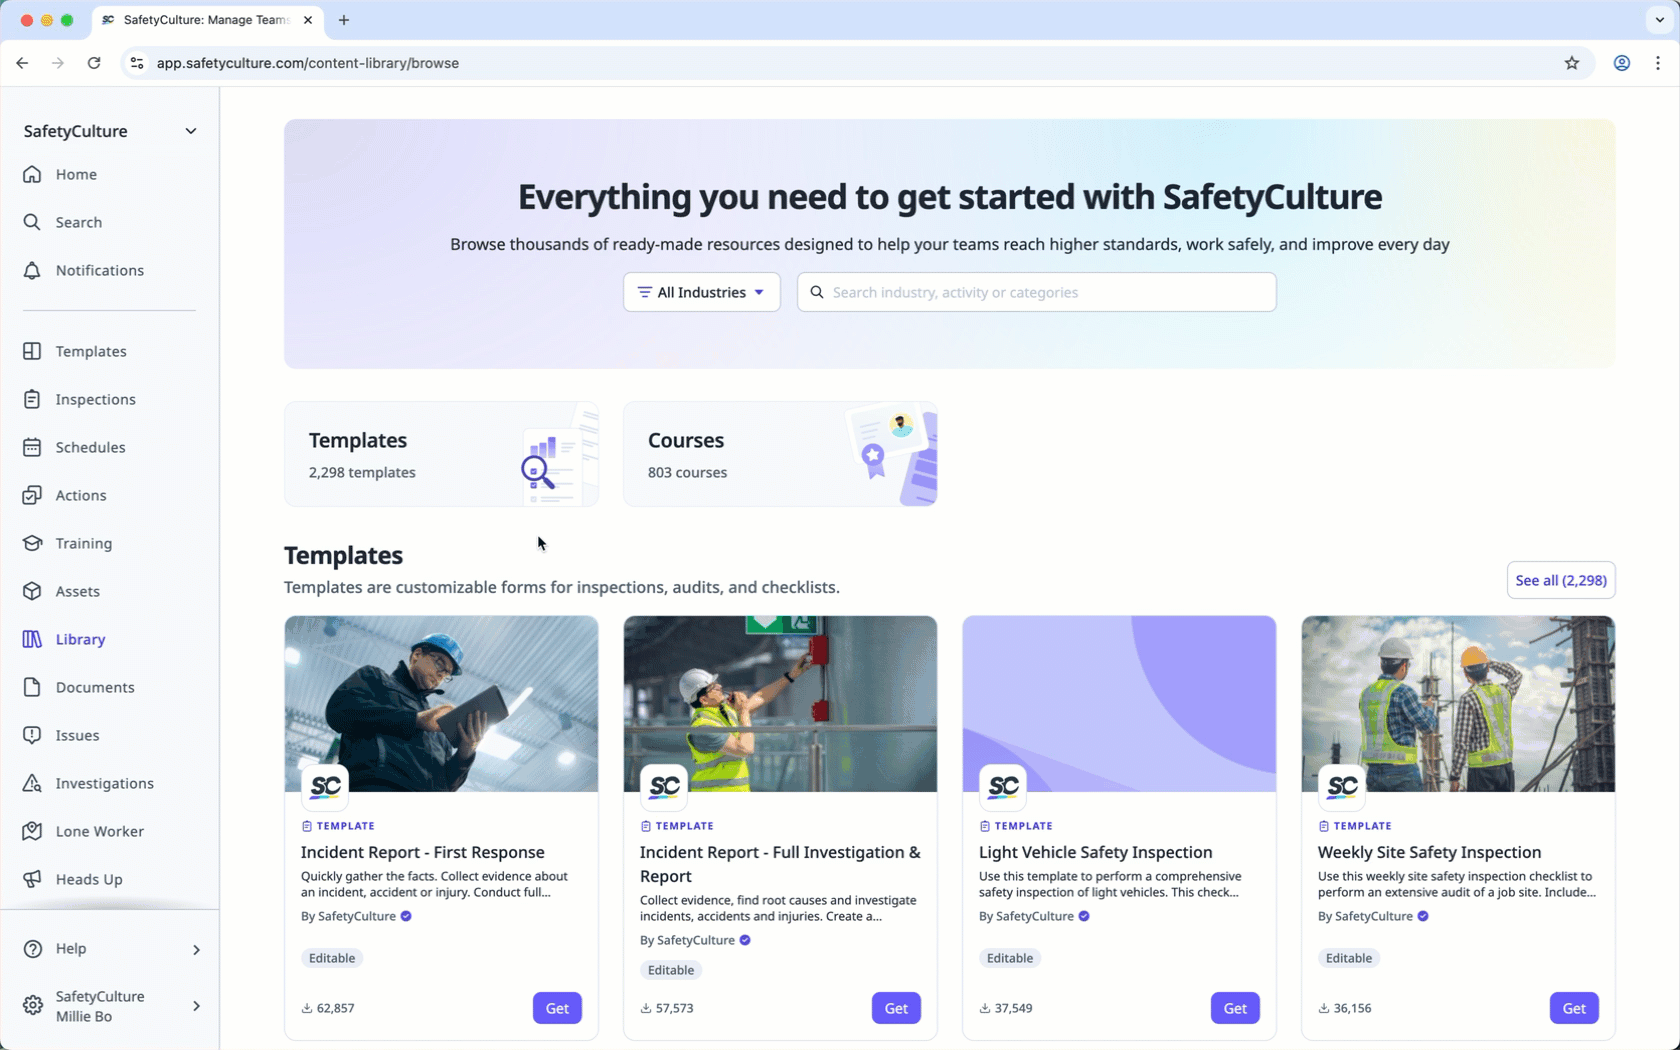Click the Help question mark icon
This screenshot has height=1050, width=1680.
click(33, 948)
